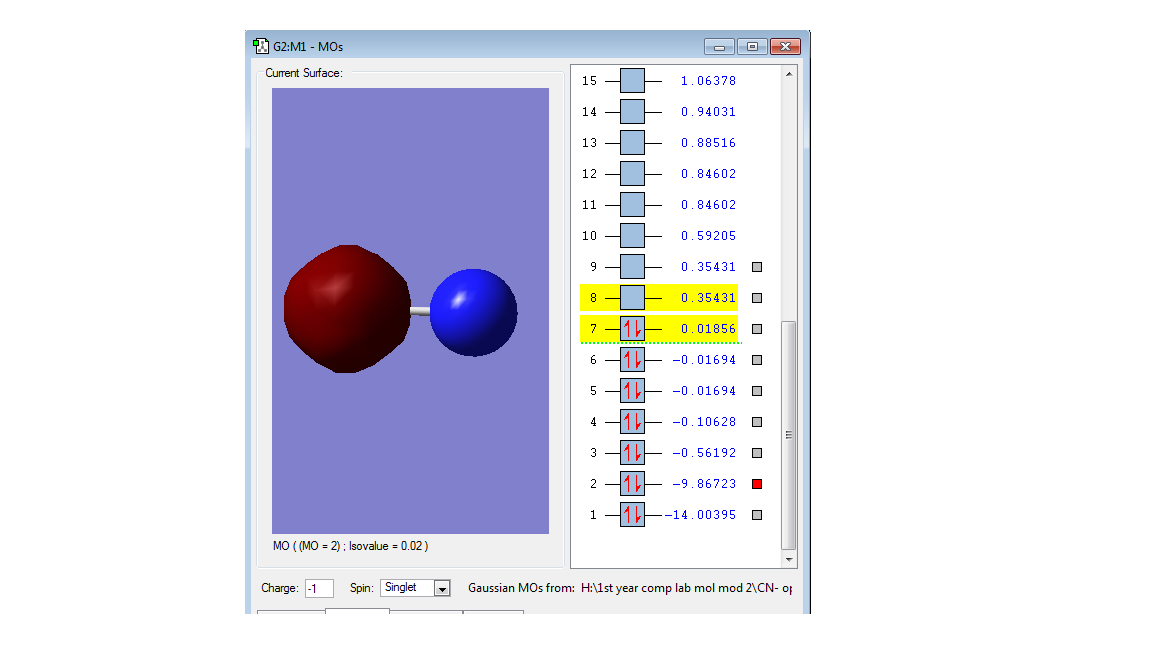
Task: Click the GaussView icon in title bar
Action: click(x=261, y=46)
